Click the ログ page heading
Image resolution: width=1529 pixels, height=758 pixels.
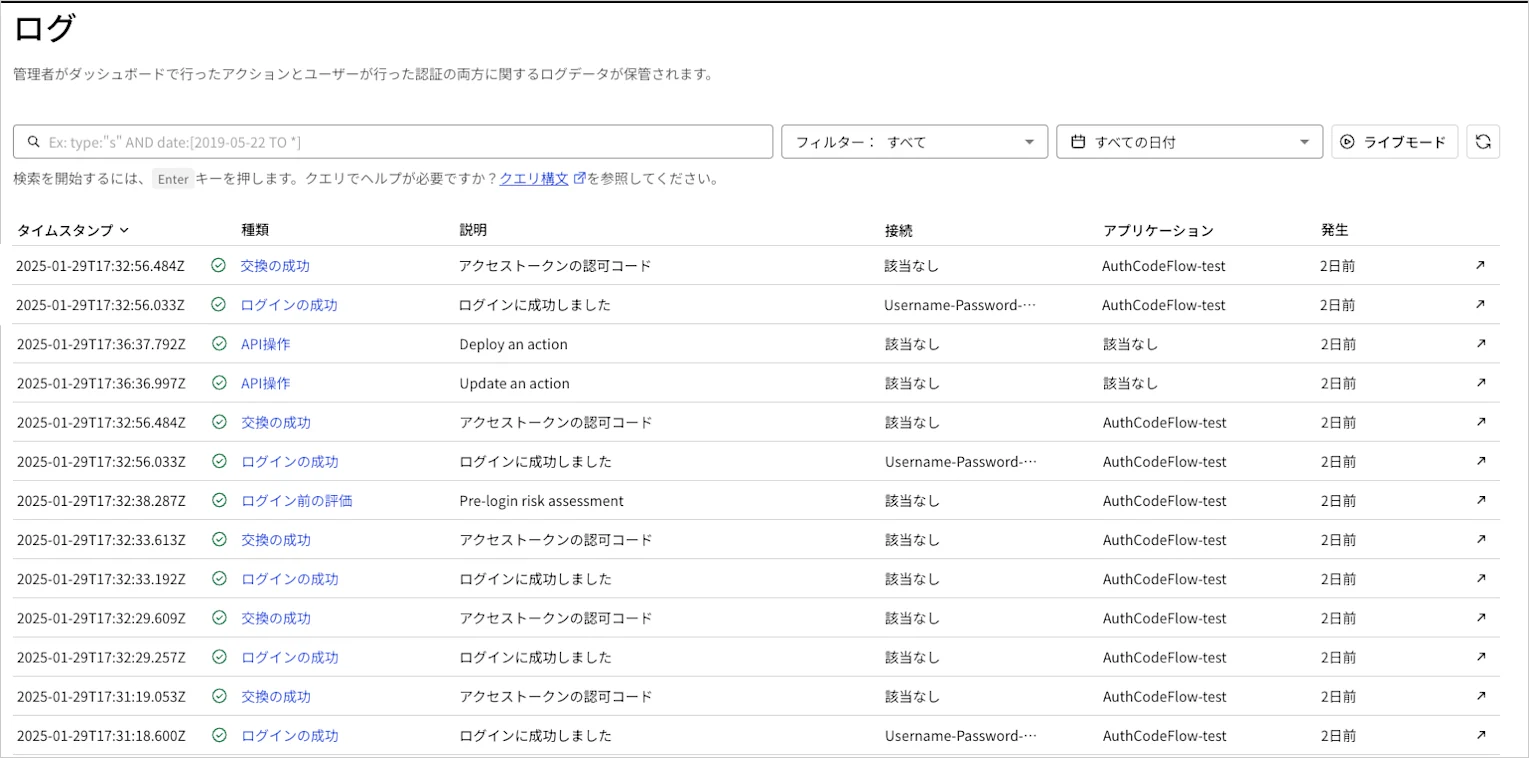pyautogui.click(x=44, y=29)
